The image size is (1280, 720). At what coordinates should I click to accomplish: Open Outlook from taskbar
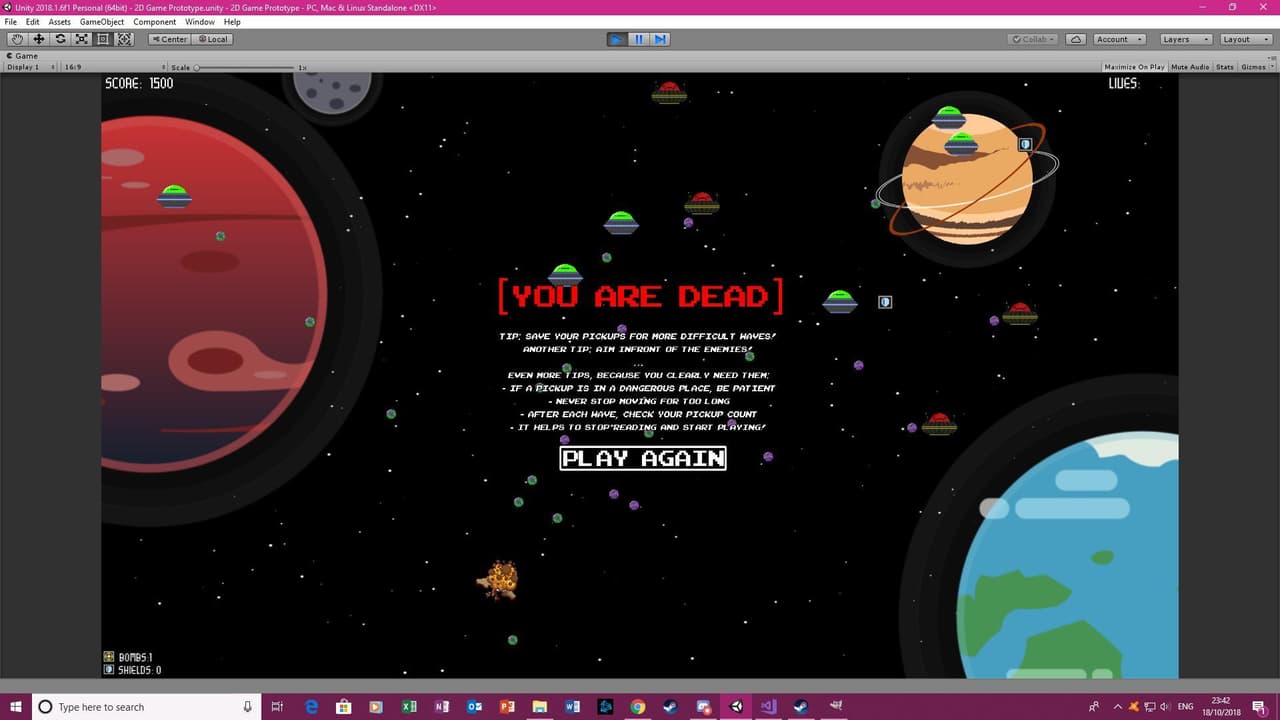coord(474,707)
